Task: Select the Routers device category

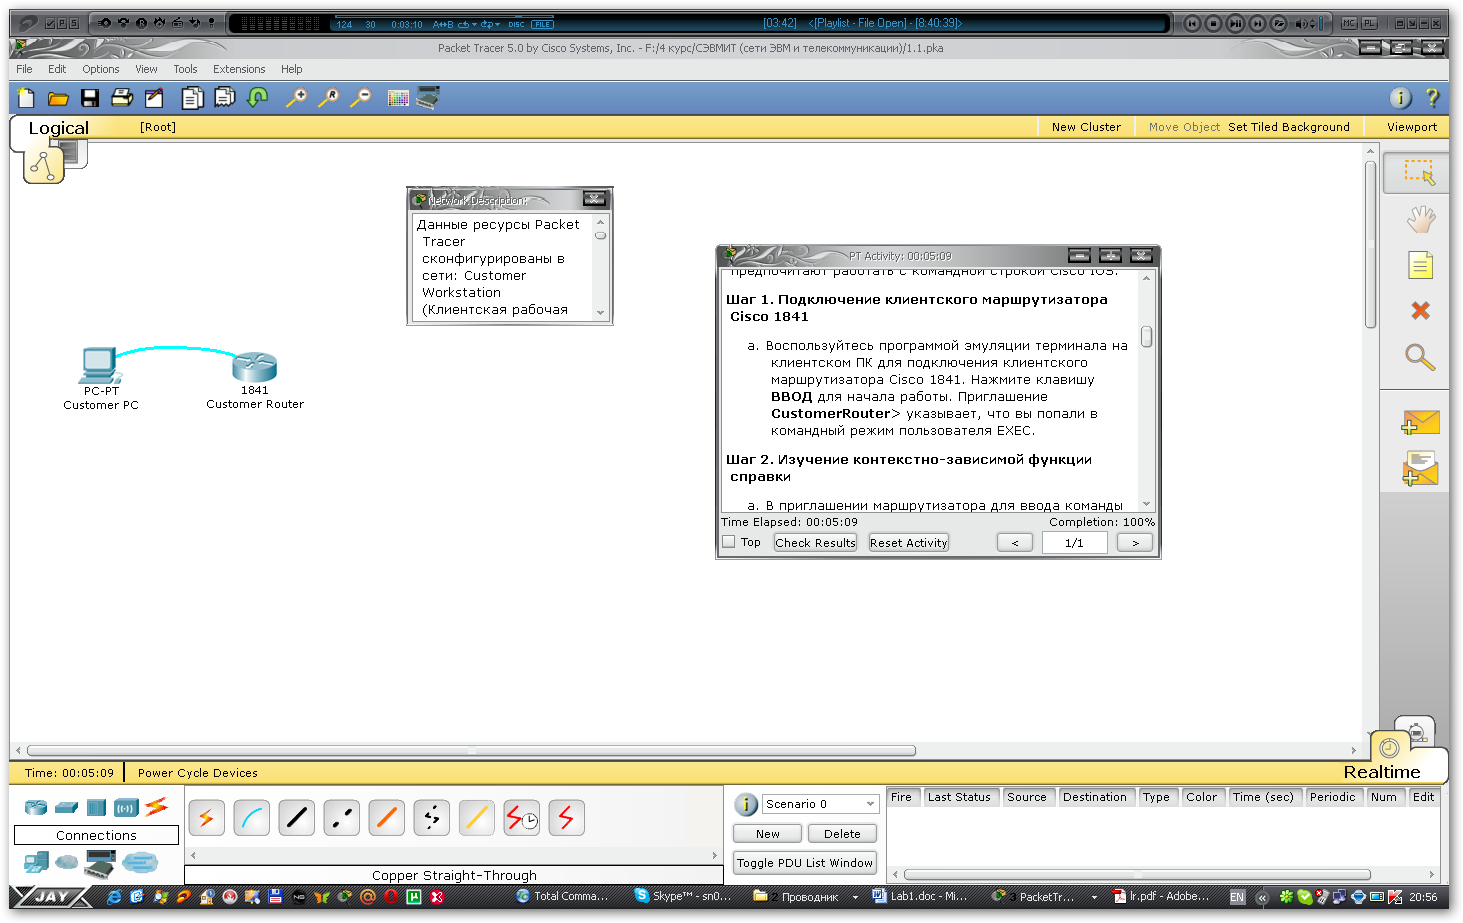Action: 36,807
